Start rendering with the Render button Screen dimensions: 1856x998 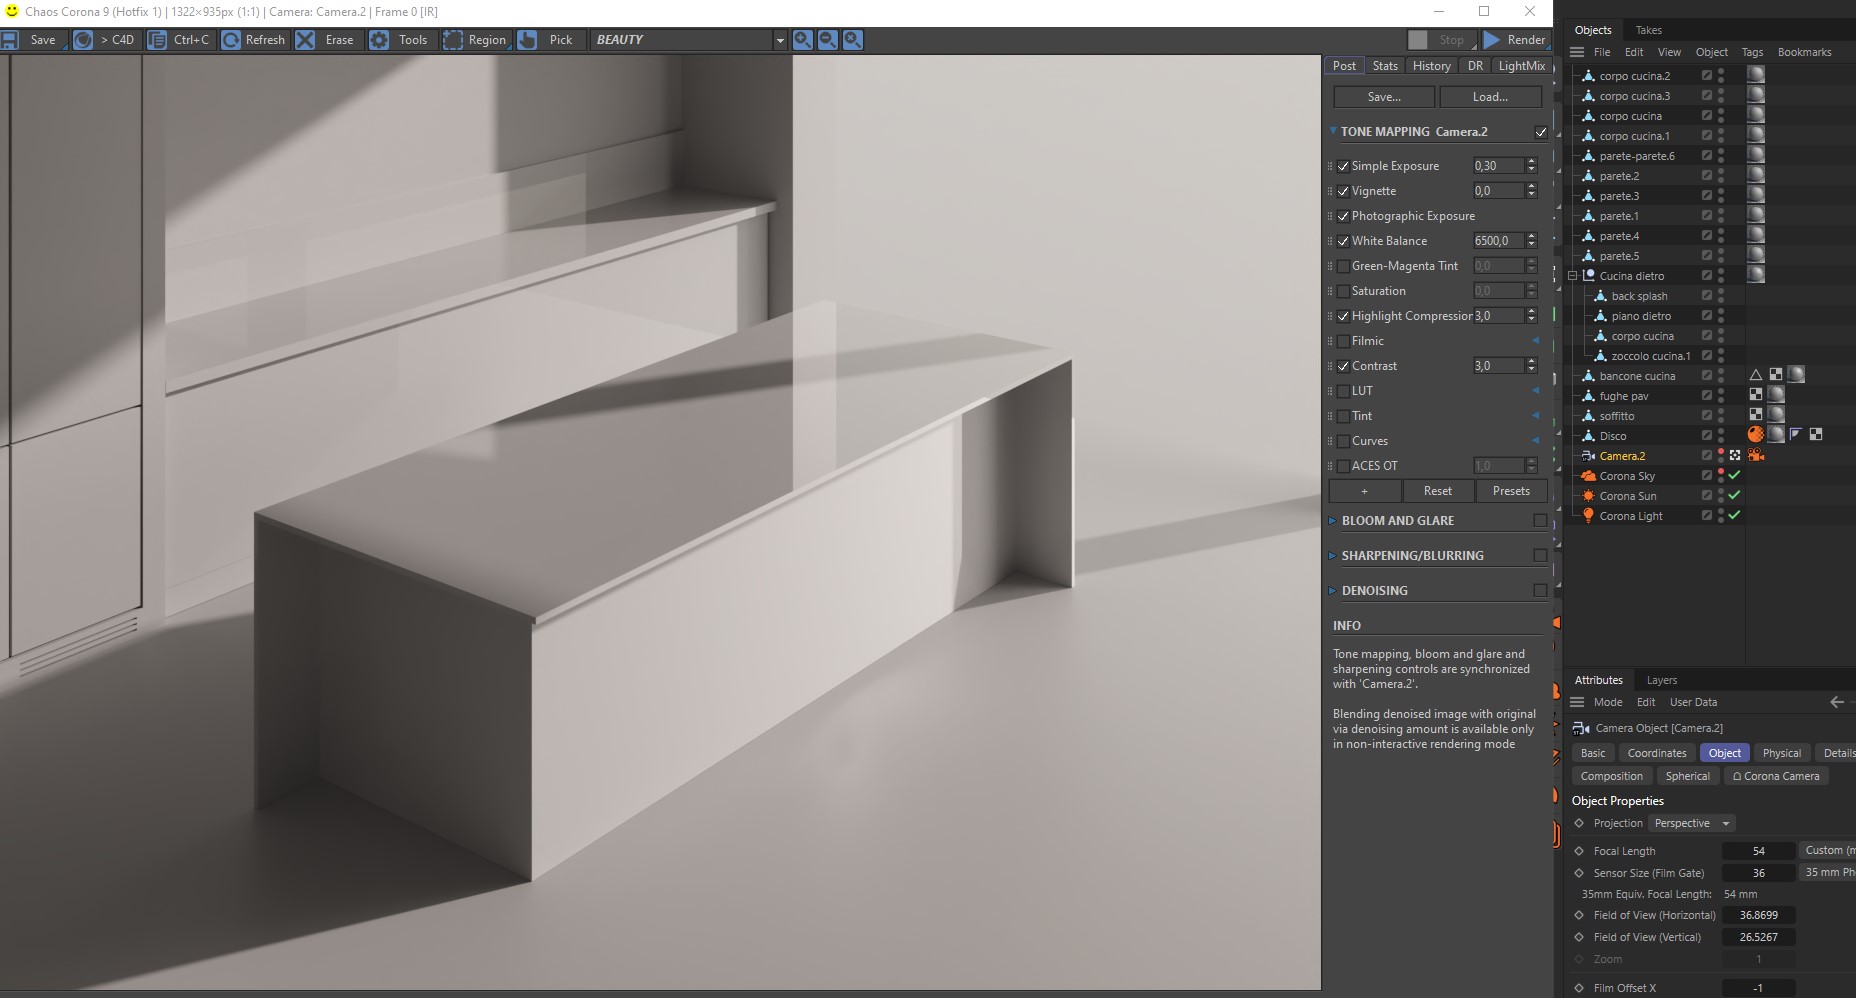(1516, 40)
